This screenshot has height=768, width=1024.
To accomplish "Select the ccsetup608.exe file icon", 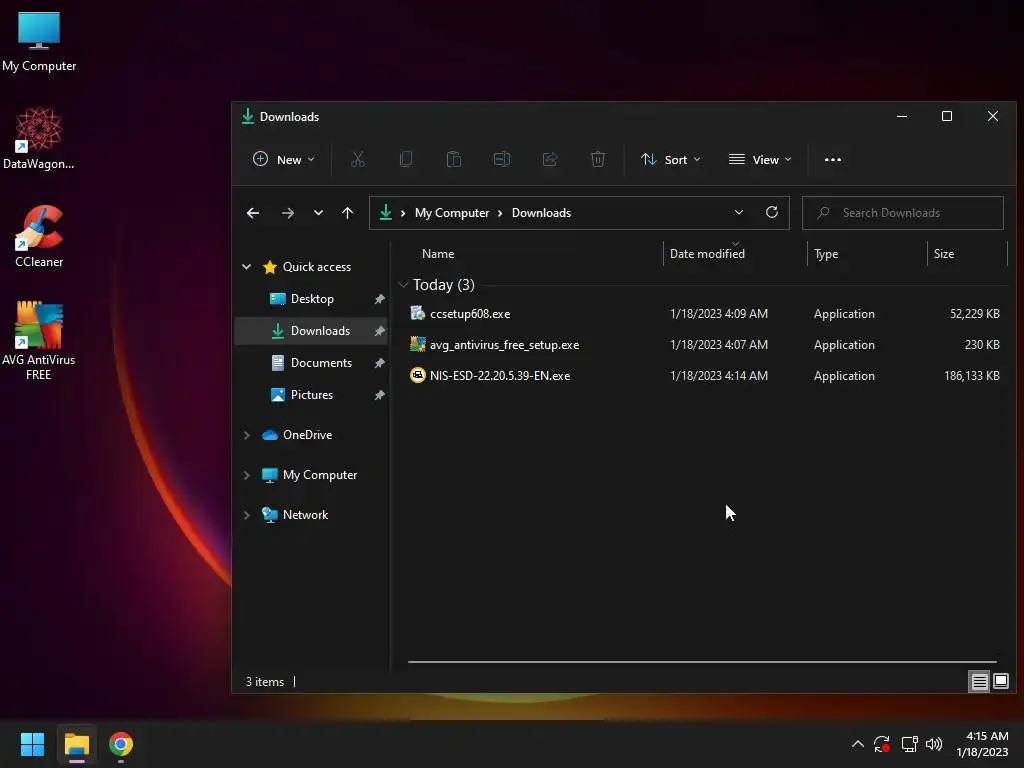I will [417, 313].
